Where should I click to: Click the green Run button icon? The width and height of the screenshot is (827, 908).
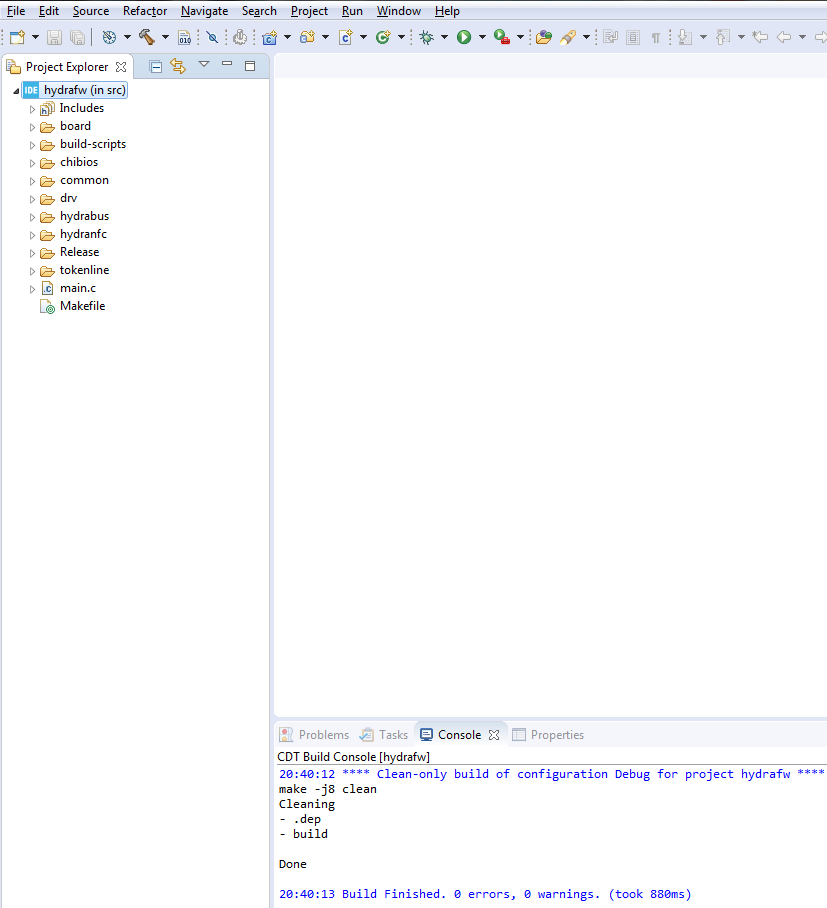(464, 37)
